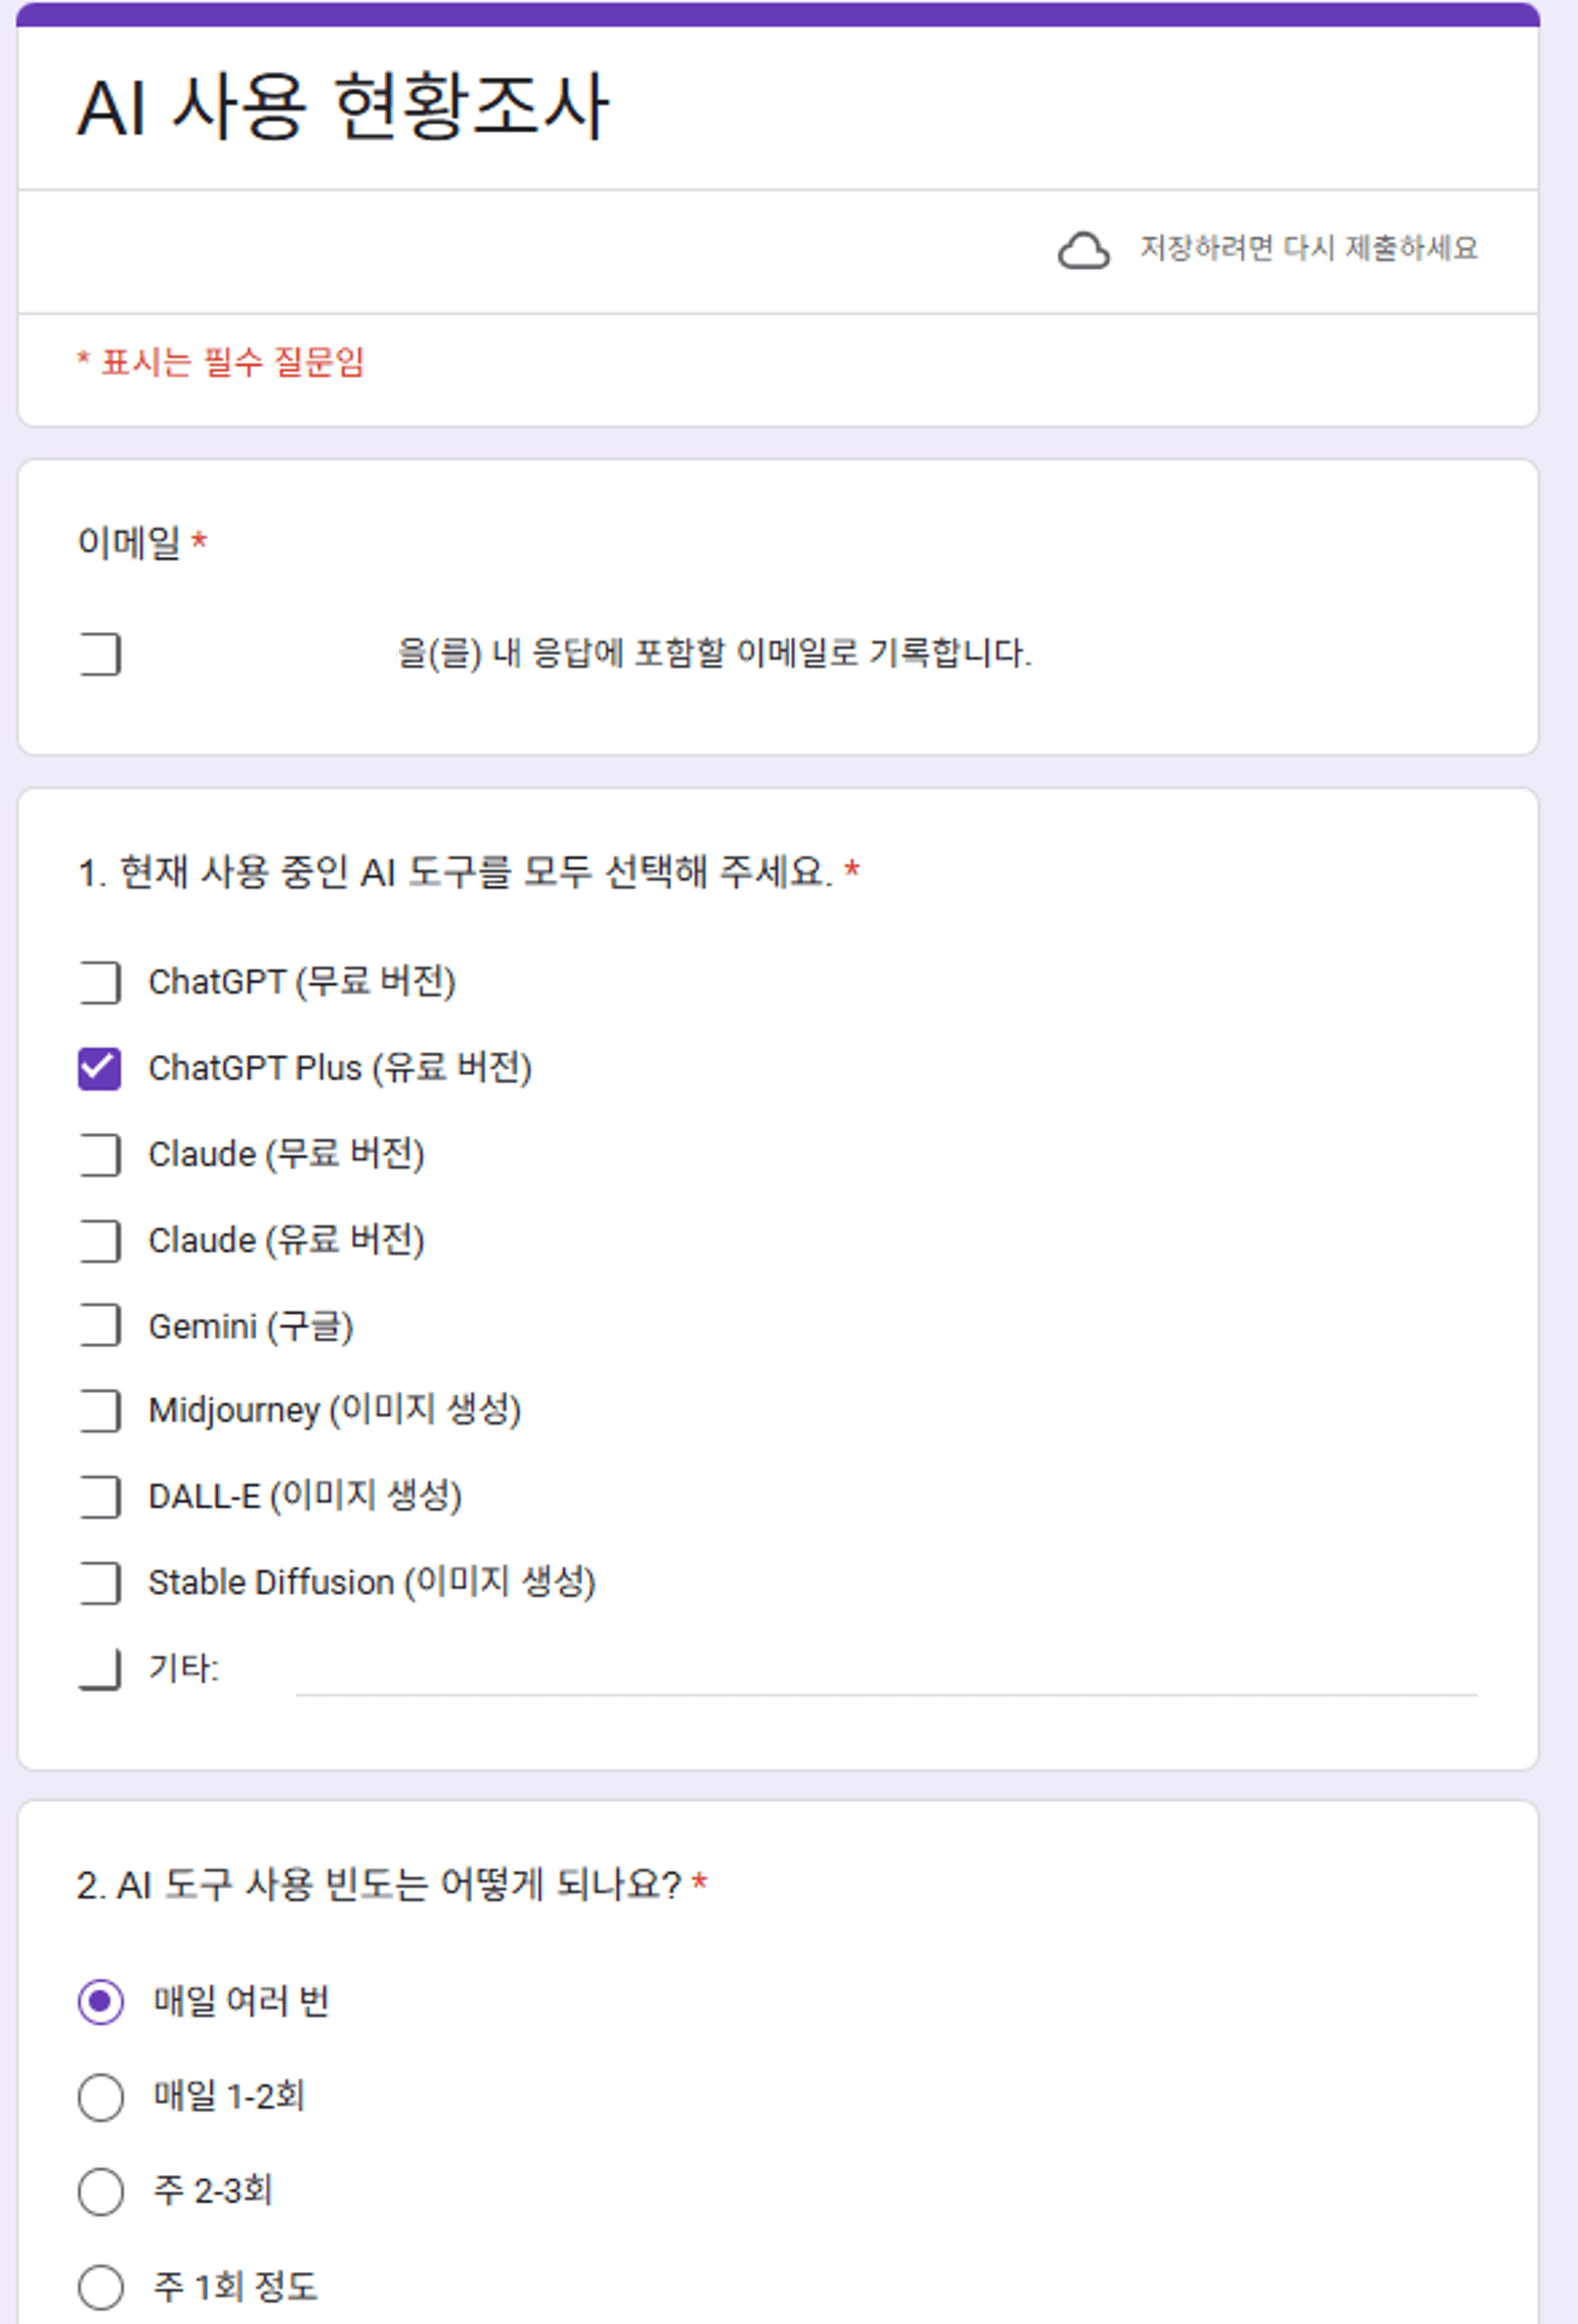Select Stable Diffusion (이미지 생성) checkbox
1578x2324 pixels.
pyautogui.click(x=98, y=1583)
